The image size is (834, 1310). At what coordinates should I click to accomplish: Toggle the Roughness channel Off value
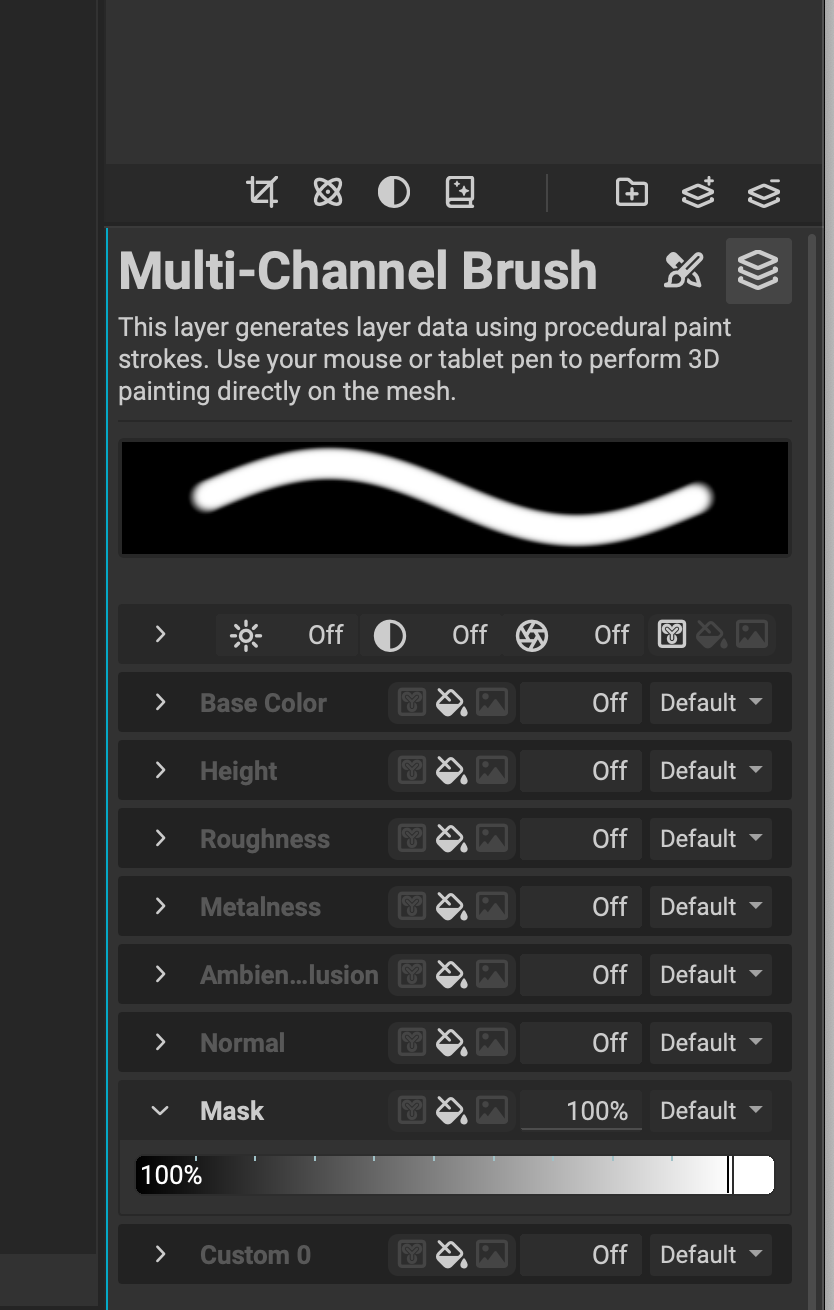[609, 839]
